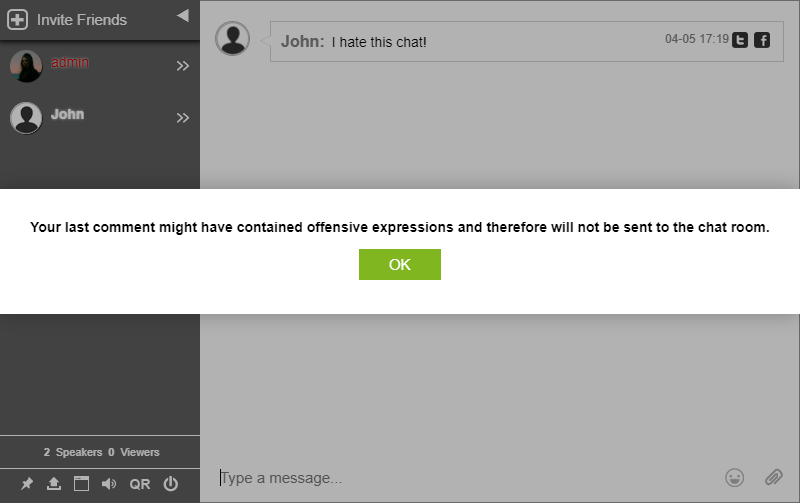800x503 pixels.
Task: Select John in the user list
Action: click(x=68, y=115)
